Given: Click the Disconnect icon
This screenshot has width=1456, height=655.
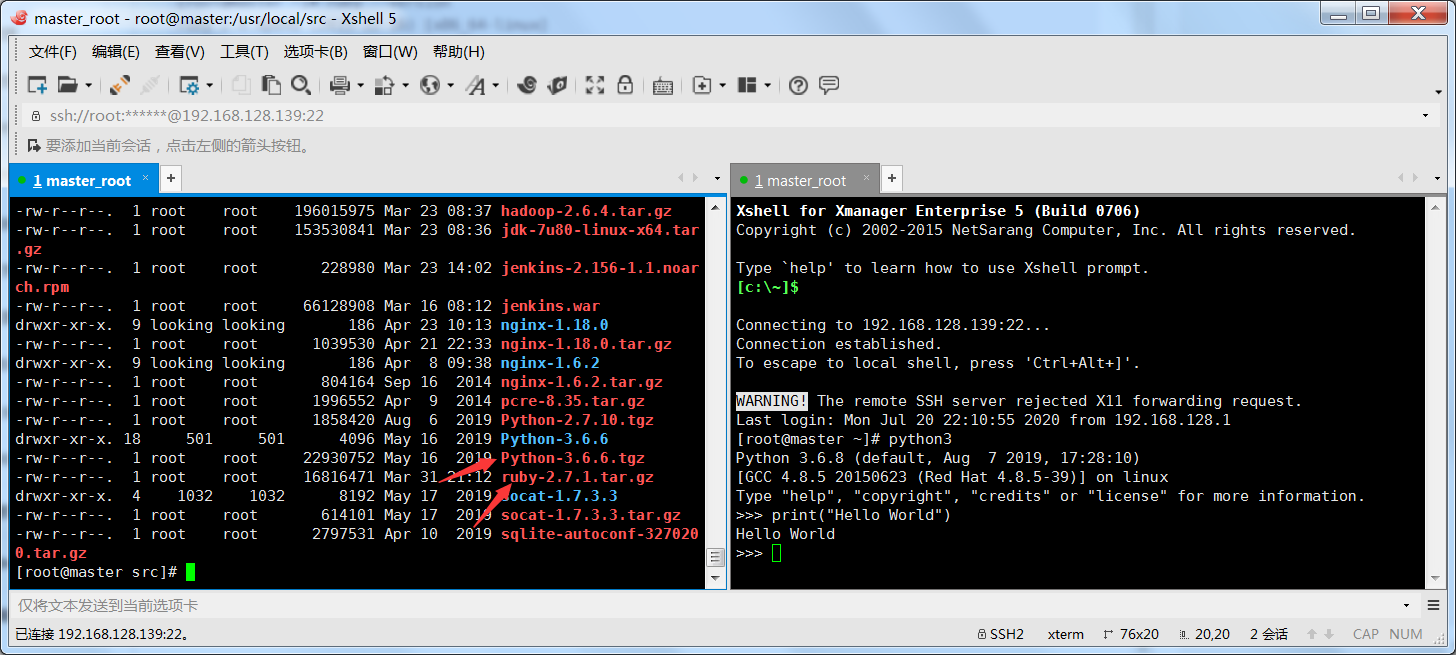Looking at the screenshot, I should point(151,85).
